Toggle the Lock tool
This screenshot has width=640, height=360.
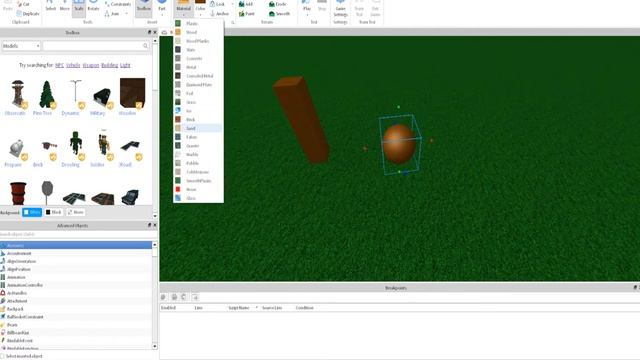click(x=218, y=4)
